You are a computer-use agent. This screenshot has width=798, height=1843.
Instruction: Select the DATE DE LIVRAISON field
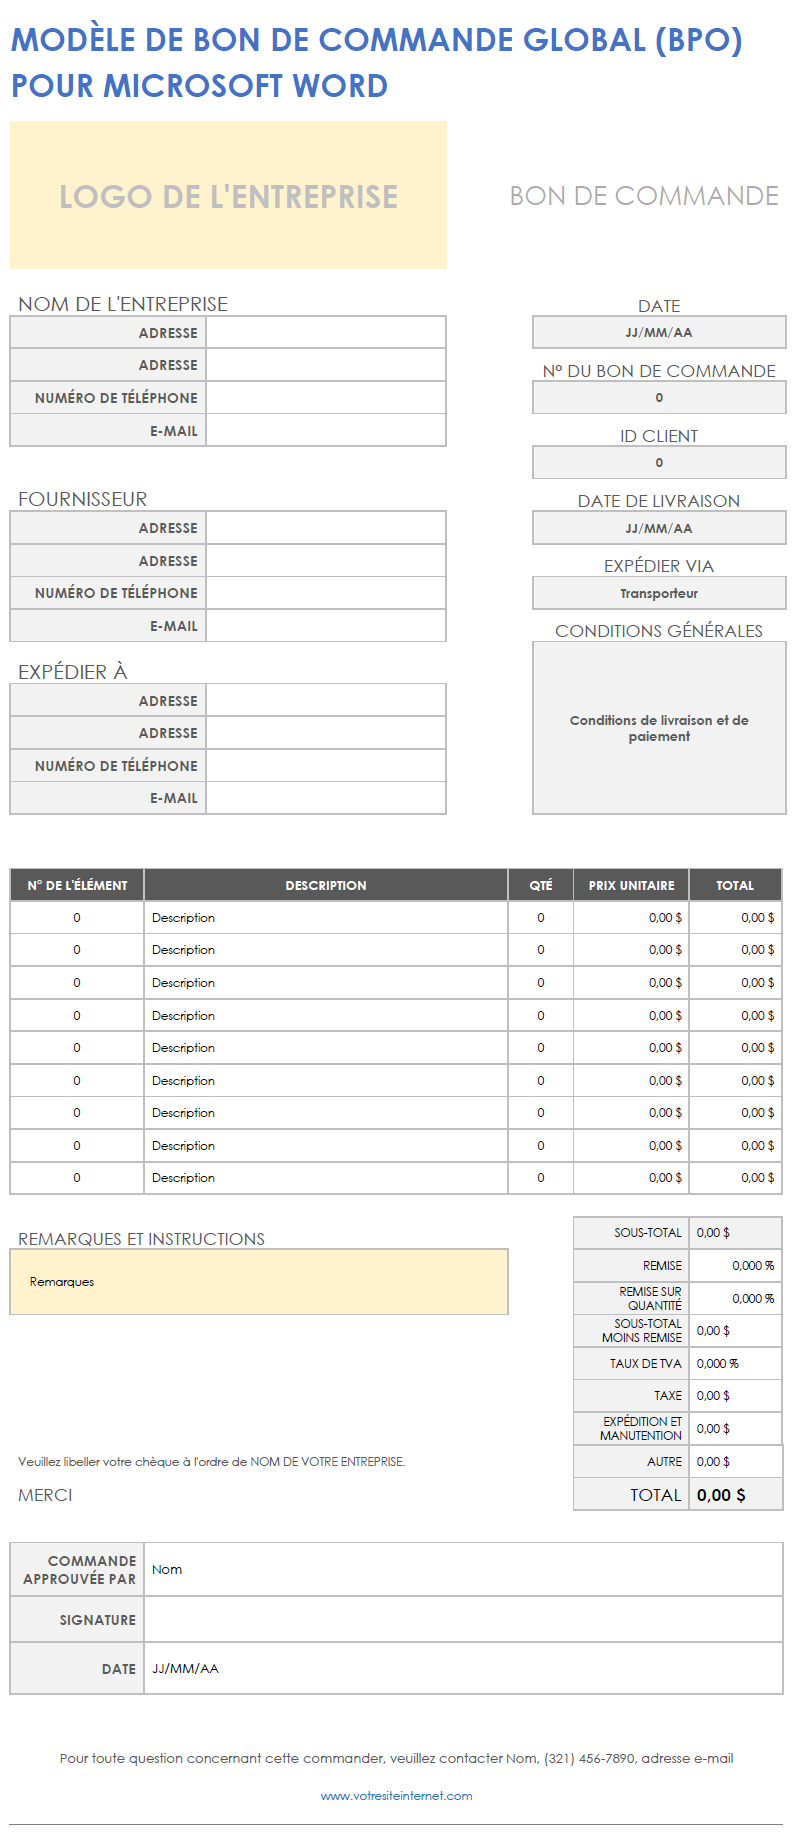click(658, 528)
